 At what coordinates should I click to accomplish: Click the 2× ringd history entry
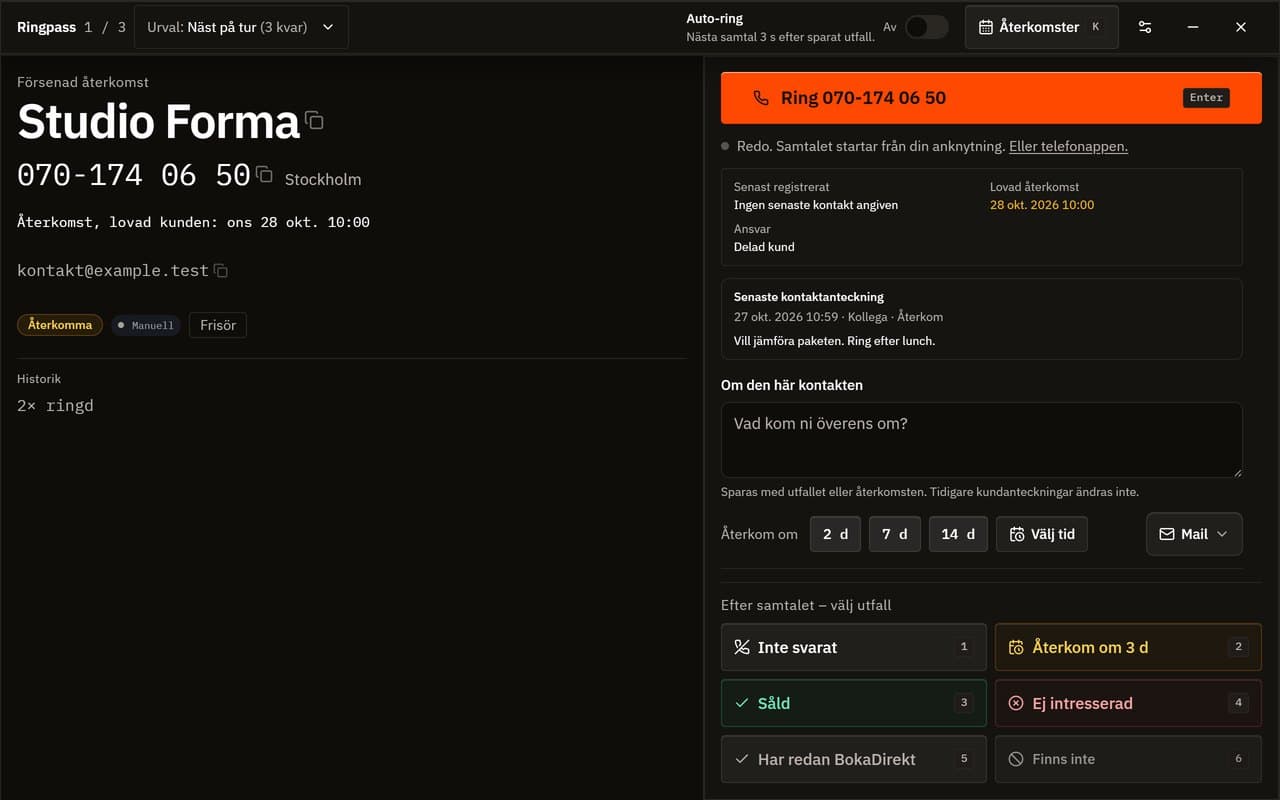[x=55, y=405]
